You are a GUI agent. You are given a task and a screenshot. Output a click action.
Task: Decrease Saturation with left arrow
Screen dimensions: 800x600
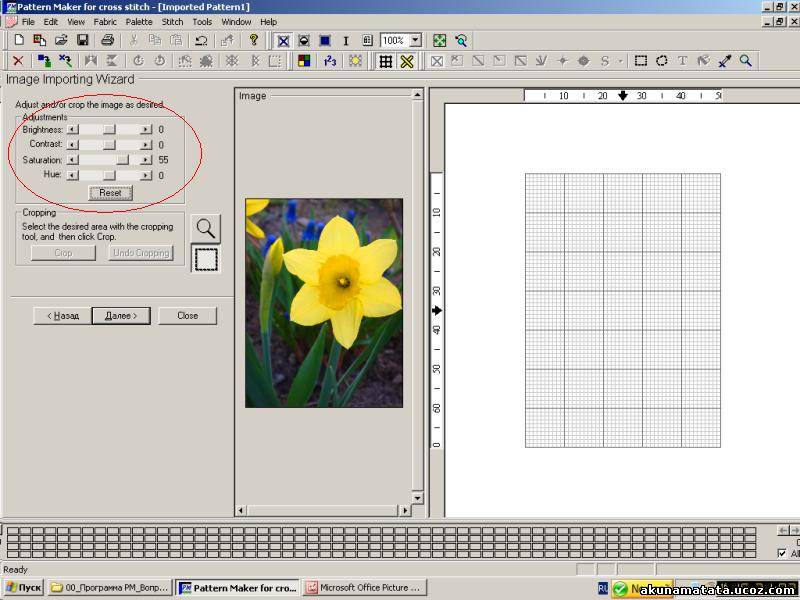coord(73,160)
